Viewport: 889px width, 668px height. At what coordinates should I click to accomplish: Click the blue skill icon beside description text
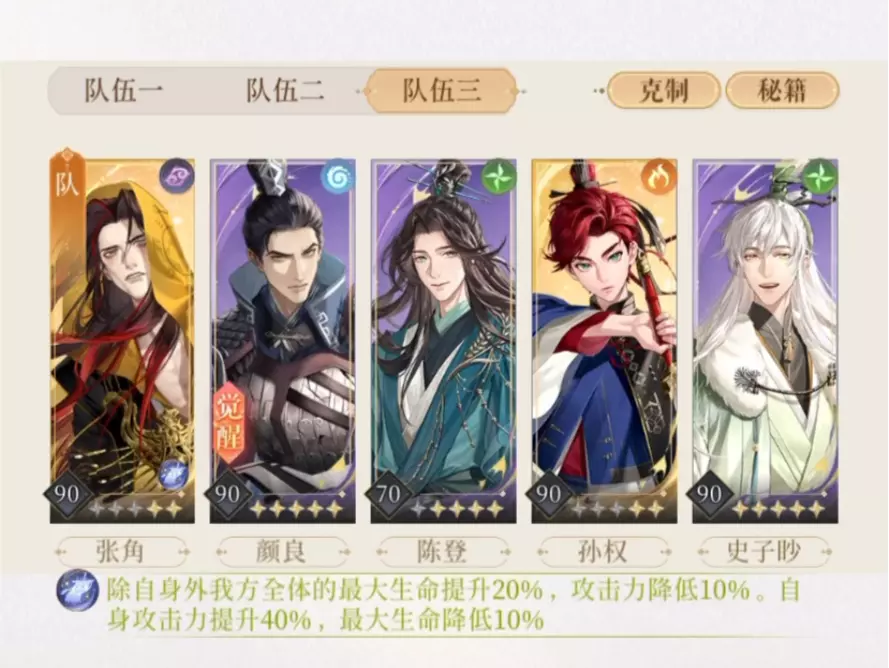(x=77, y=590)
